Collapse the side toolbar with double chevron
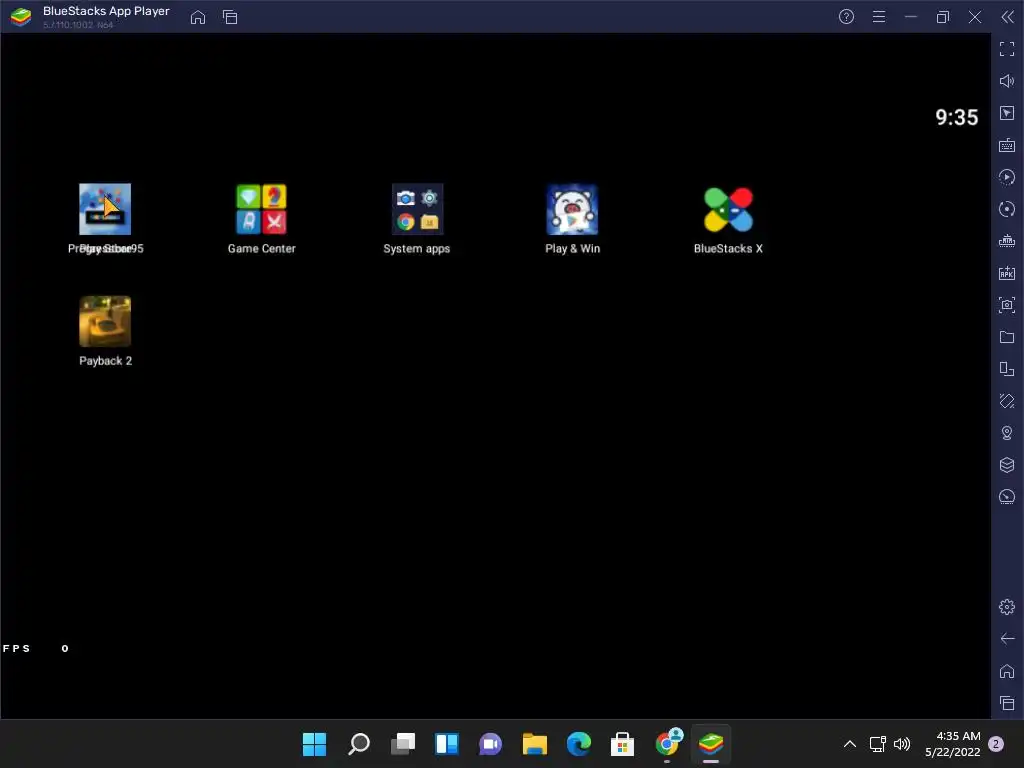 [x=1008, y=17]
